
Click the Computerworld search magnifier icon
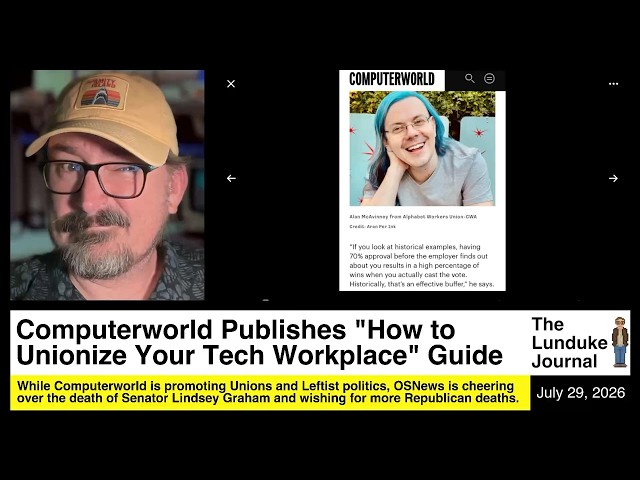point(470,78)
